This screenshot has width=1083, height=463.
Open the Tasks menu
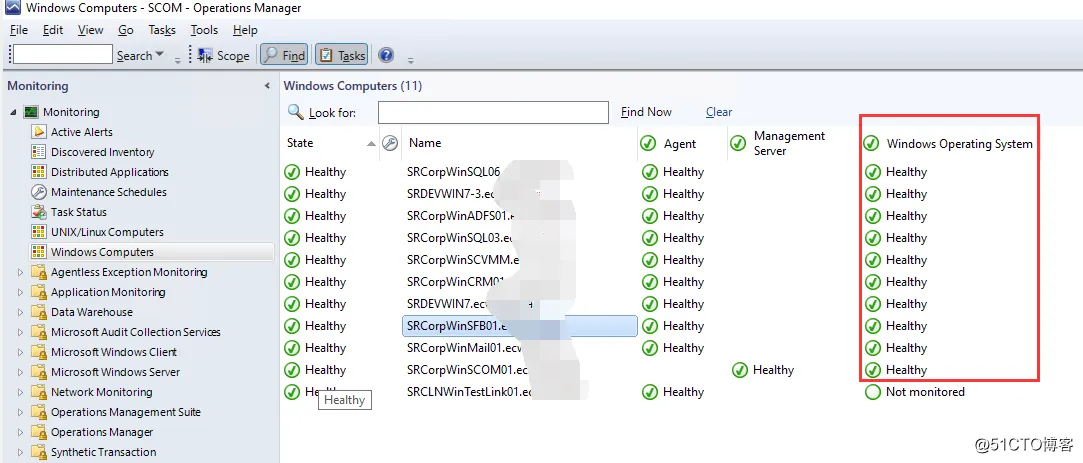pos(162,30)
